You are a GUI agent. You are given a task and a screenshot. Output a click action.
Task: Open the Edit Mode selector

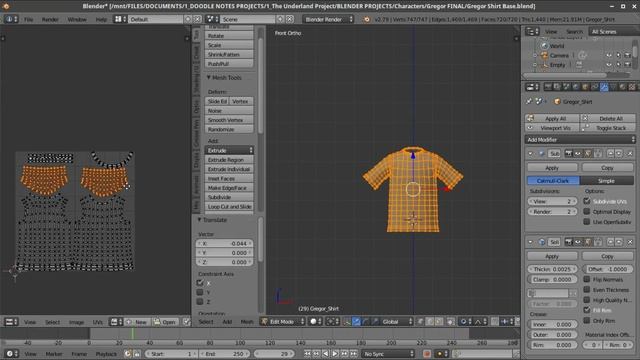(x=283, y=322)
